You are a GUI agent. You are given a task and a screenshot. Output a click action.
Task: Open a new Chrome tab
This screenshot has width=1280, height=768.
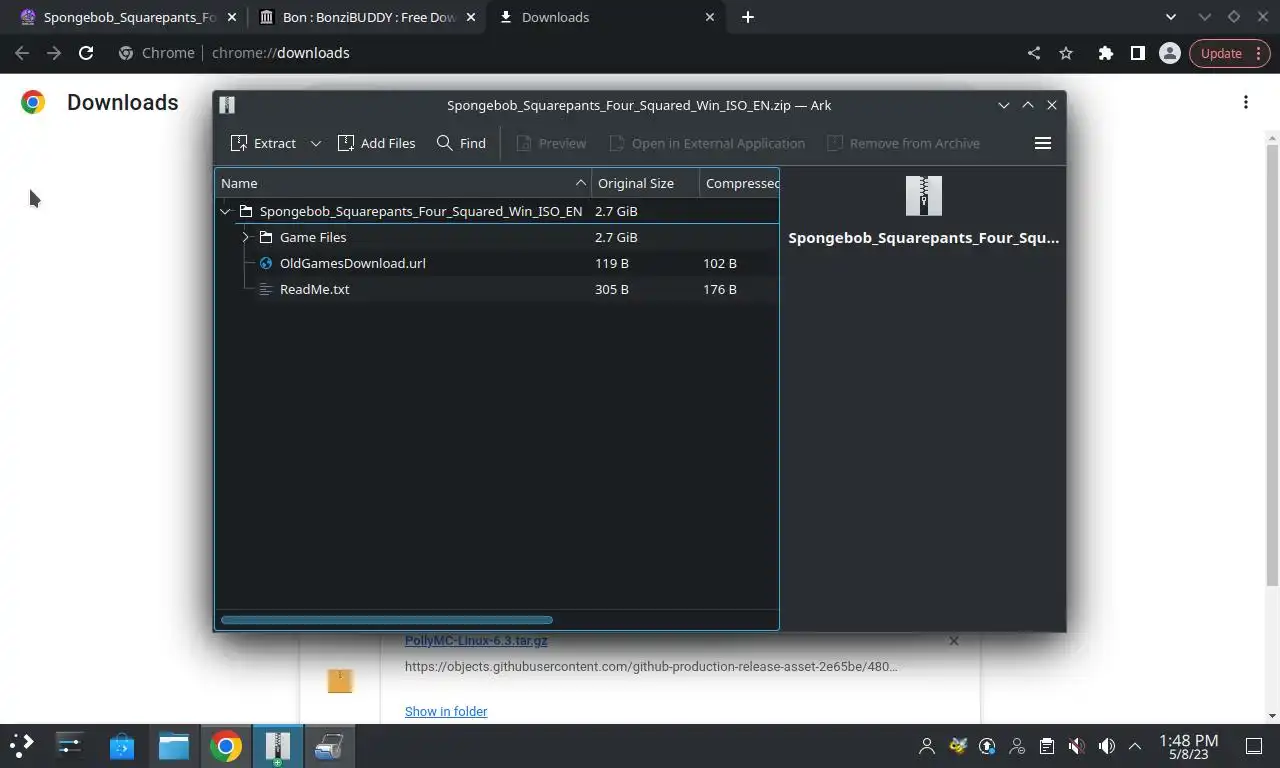(748, 17)
